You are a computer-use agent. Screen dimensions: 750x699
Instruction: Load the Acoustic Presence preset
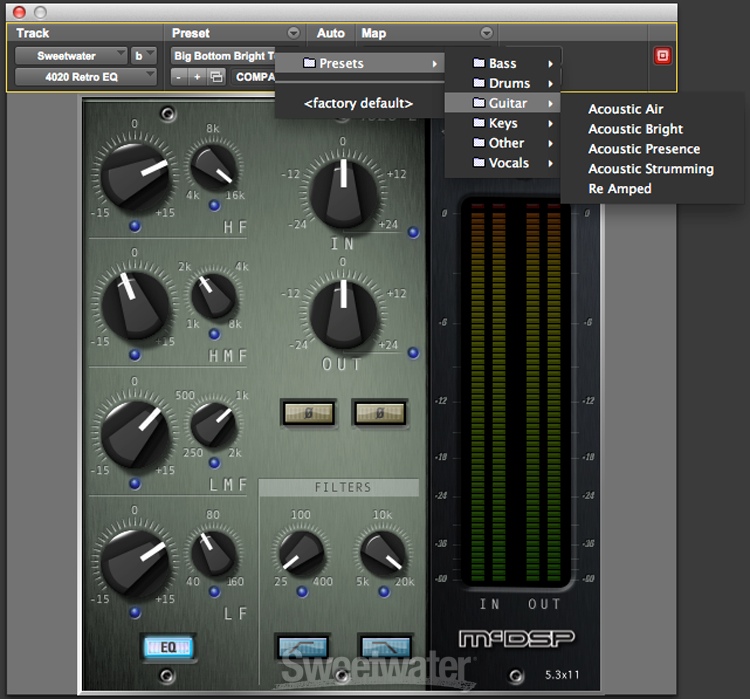coord(644,149)
